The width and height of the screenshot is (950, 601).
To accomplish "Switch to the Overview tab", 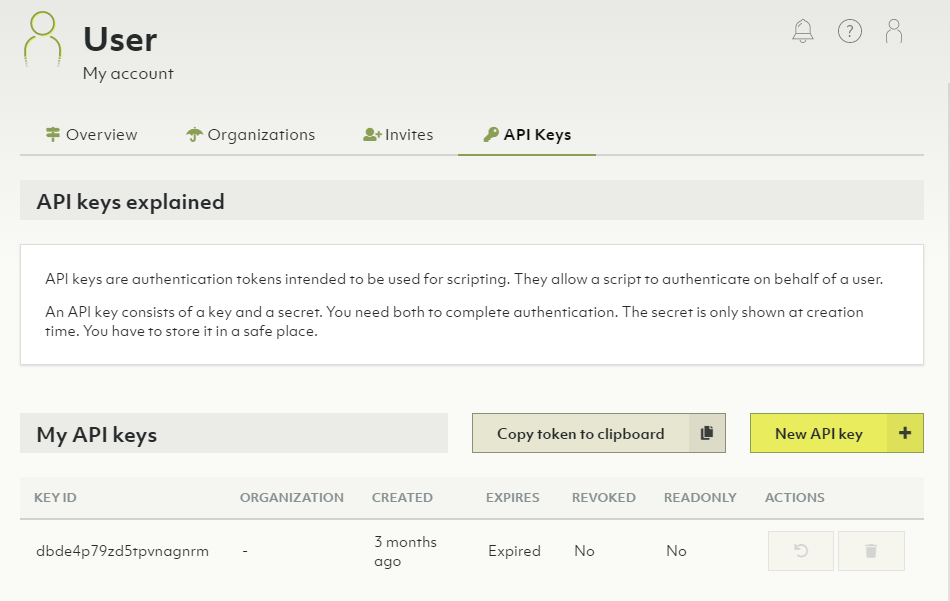I will click(x=92, y=135).
